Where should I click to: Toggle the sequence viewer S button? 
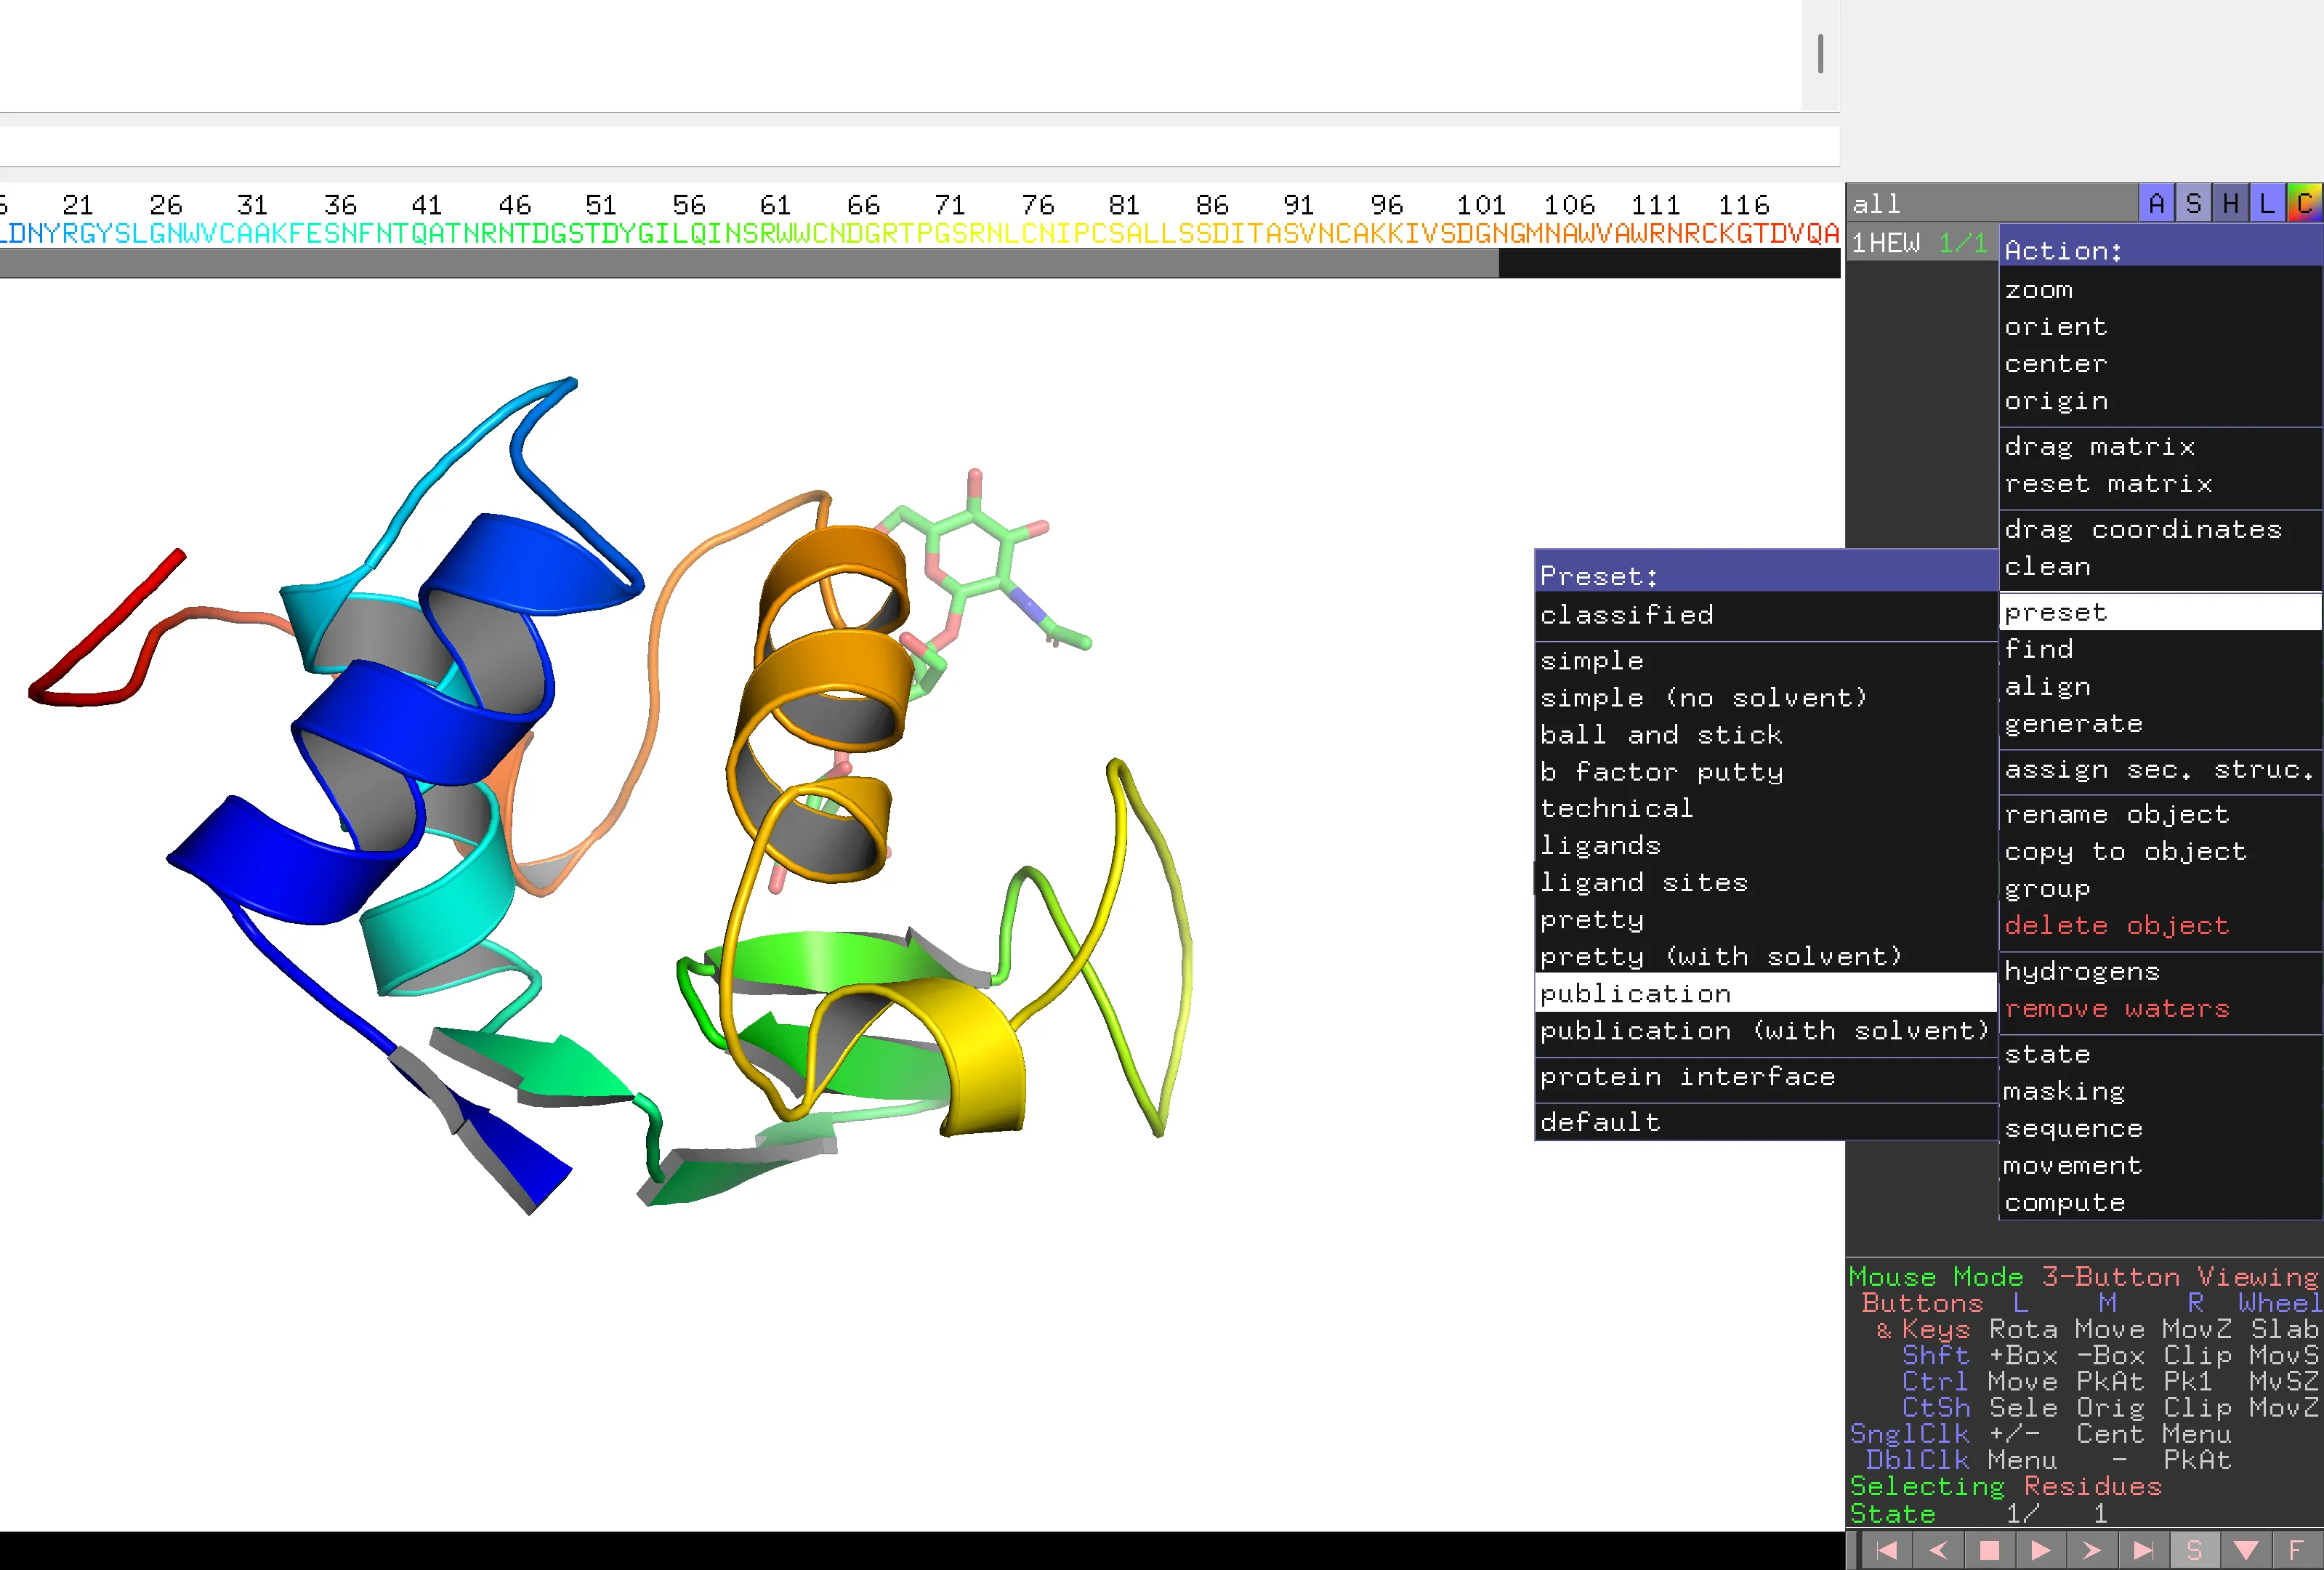(x=2194, y=1550)
